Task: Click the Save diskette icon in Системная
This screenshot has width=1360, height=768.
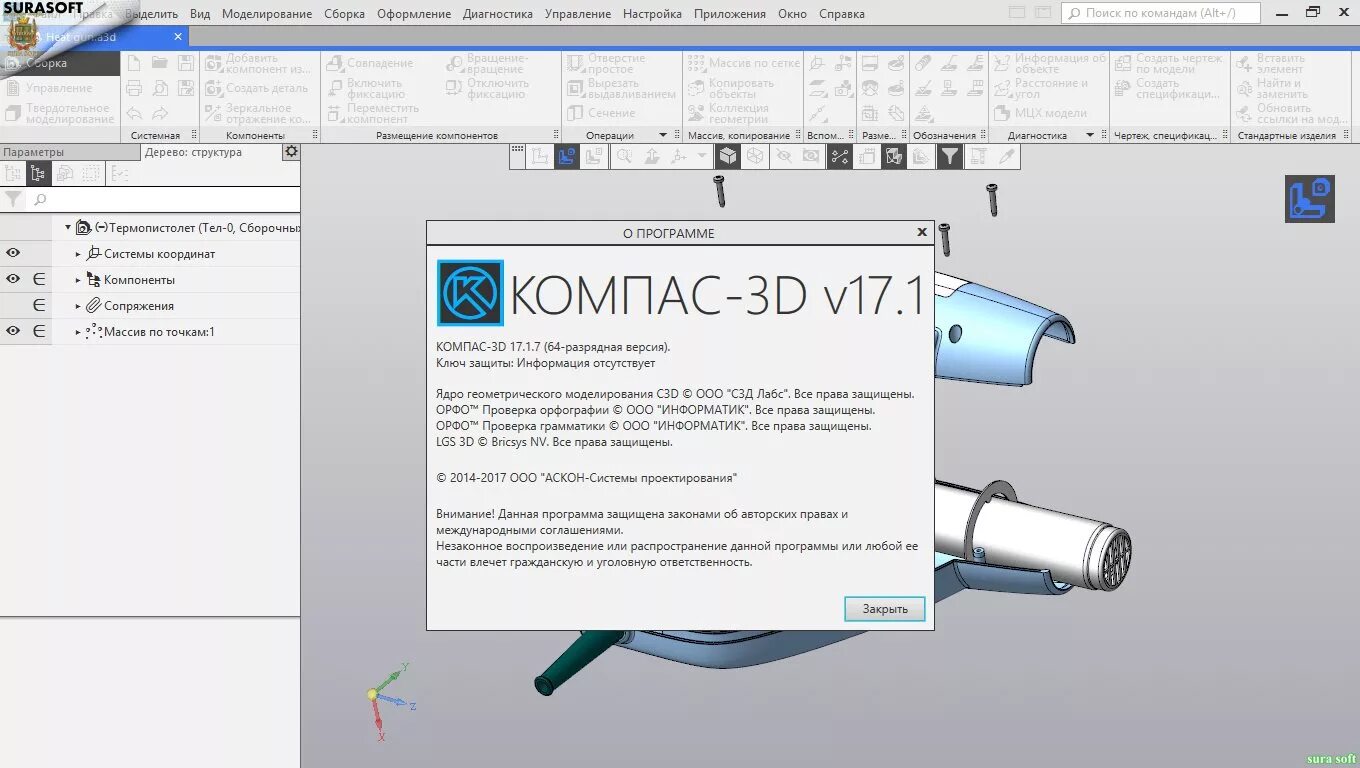Action: (x=186, y=63)
